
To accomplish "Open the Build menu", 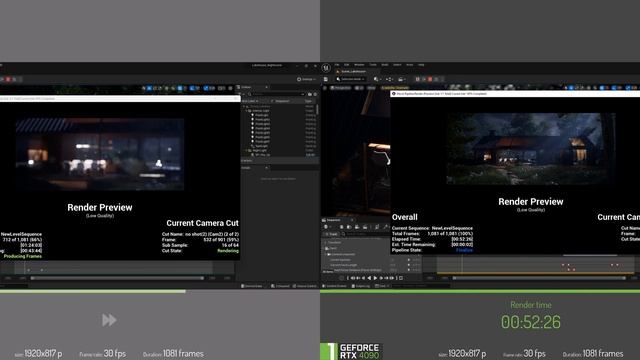I will pyautogui.click(x=385, y=65).
